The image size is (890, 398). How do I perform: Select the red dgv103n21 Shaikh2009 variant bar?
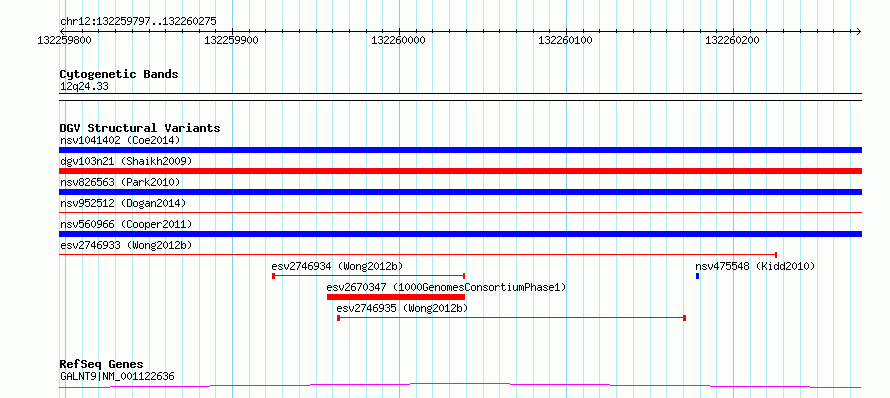coord(460,171)
